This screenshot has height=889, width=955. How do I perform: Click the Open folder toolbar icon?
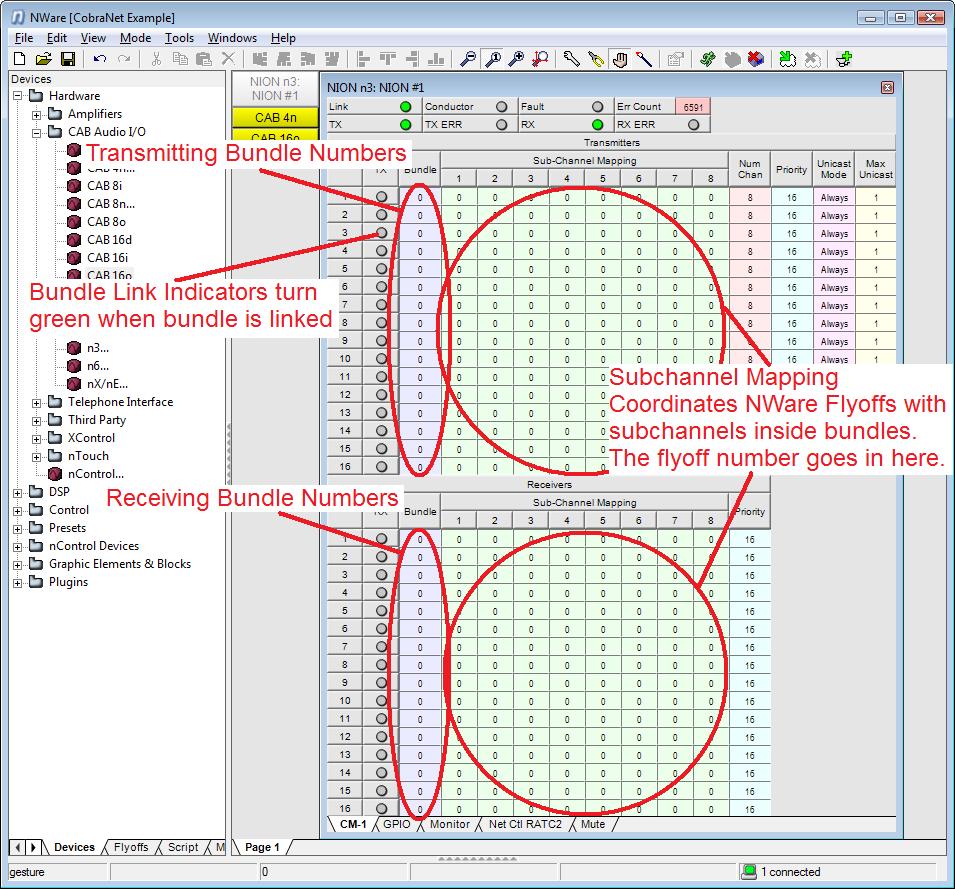point(43,60)
